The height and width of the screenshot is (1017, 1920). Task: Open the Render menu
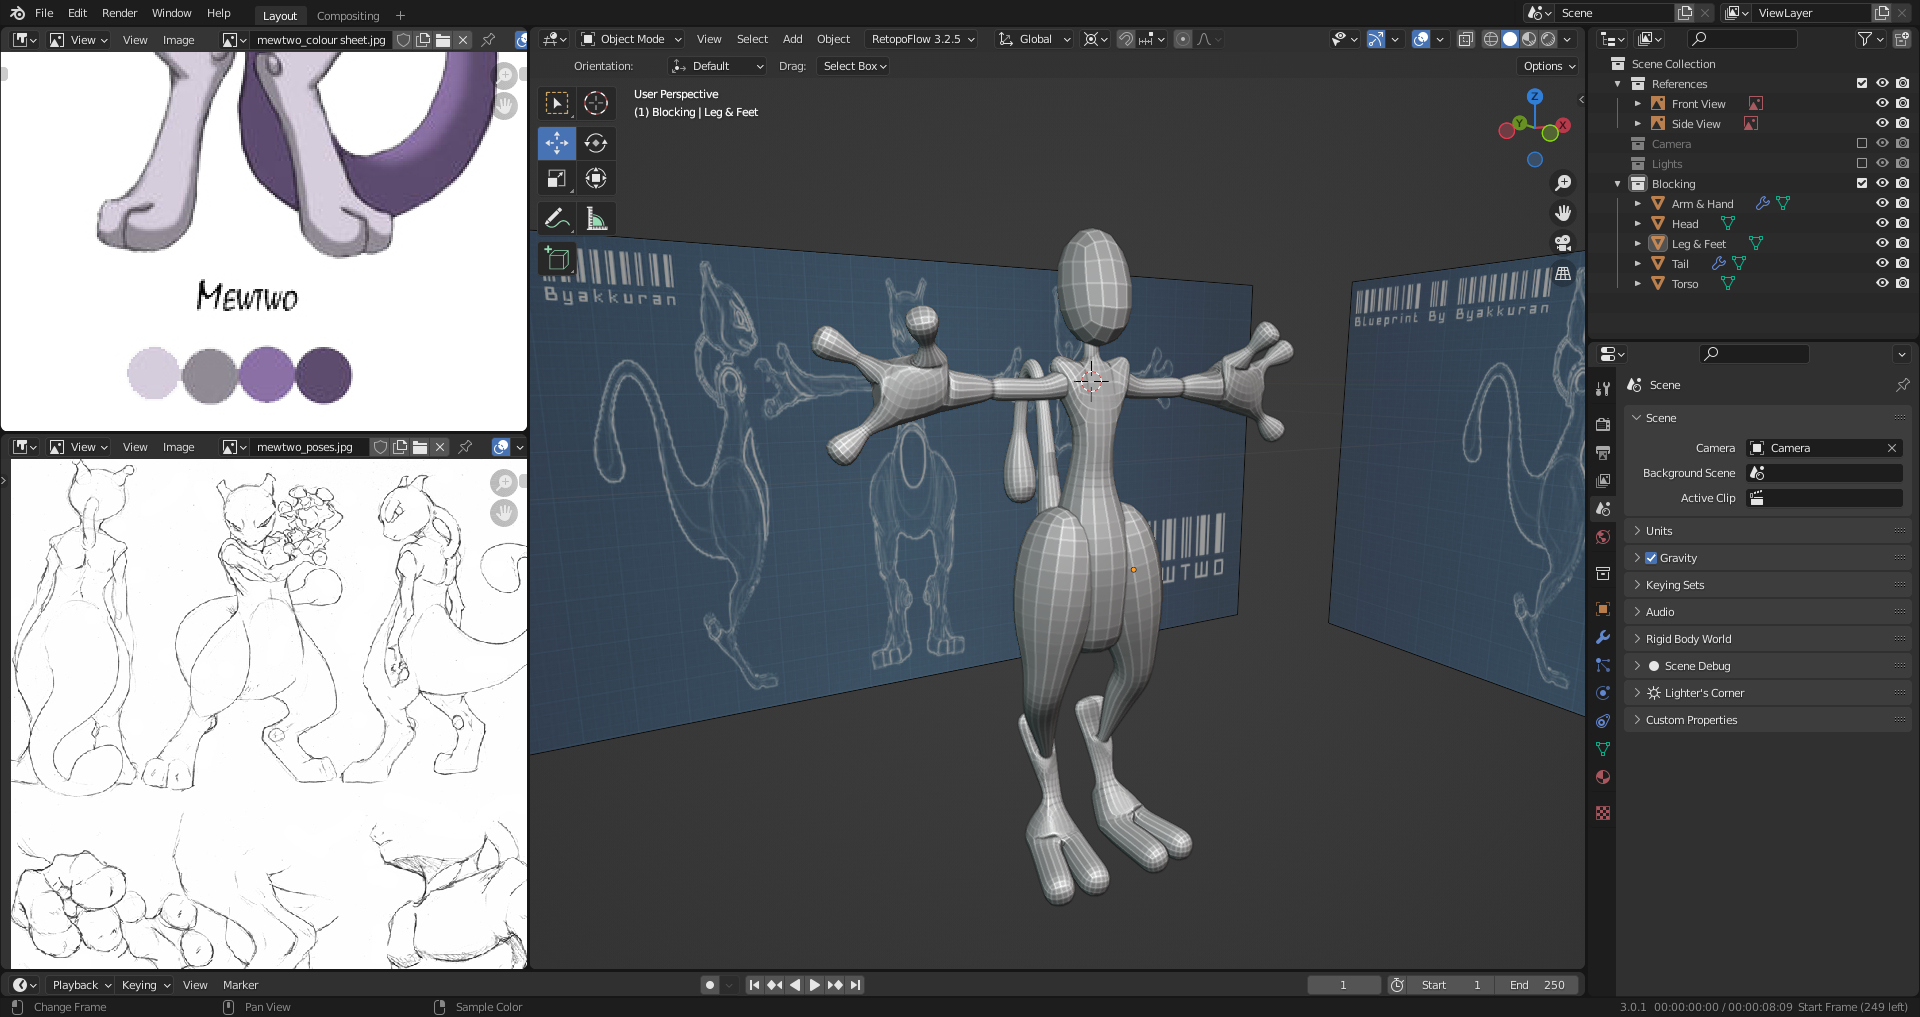click(x=119, y=13)
